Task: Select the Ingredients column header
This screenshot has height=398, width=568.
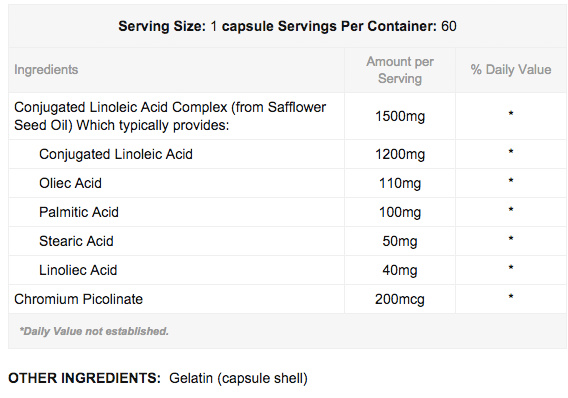Action: [x=46, y=70]
